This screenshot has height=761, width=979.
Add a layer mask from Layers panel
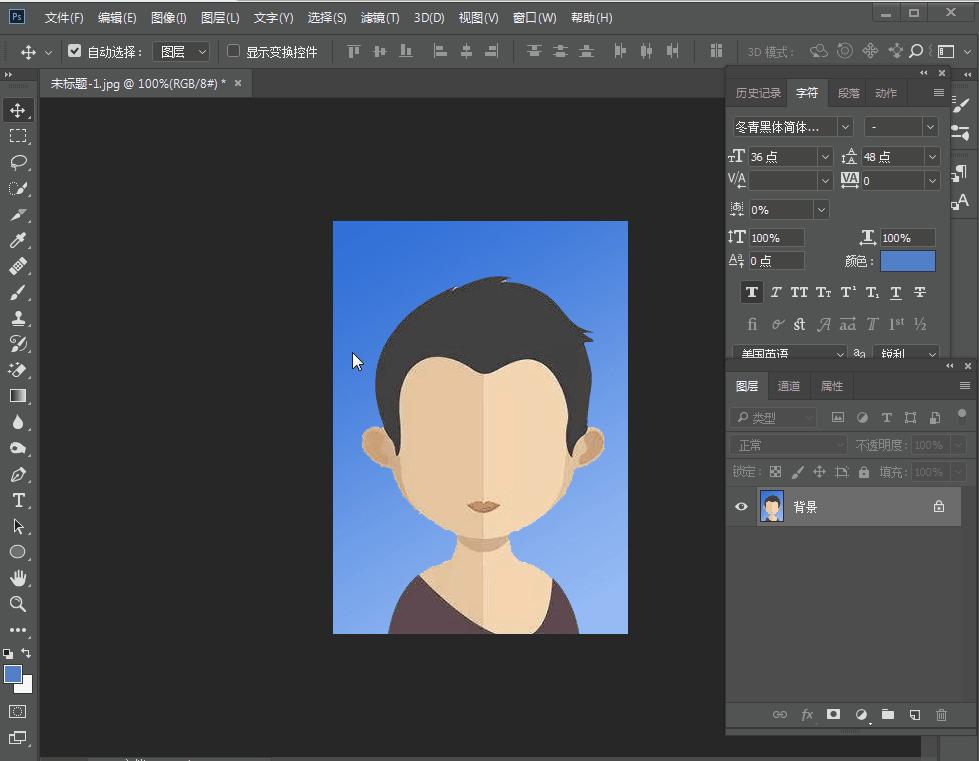pyautogui.click(x=833, y=715)
